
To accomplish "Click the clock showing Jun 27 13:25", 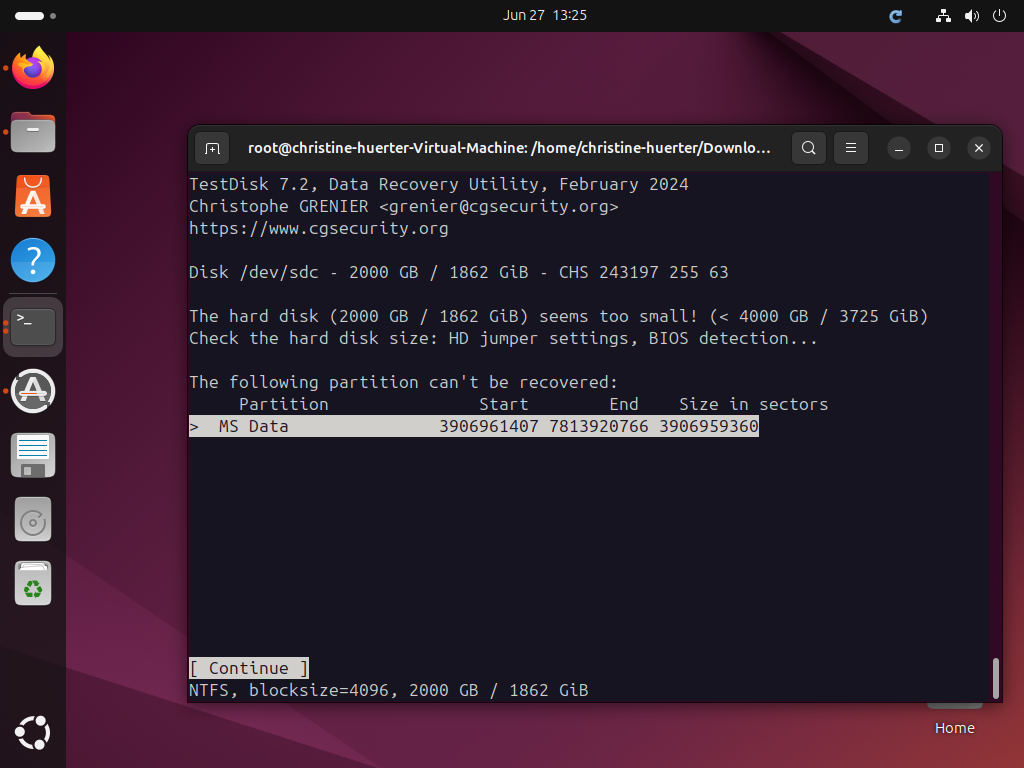I will click(545, 15).
